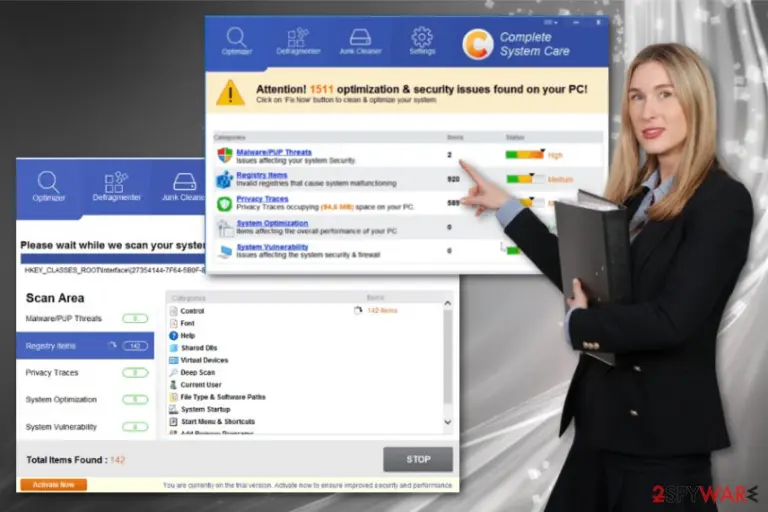The width and height of the screenshot is (768, 512).
Task: Select Privacy Traces in Scan Area
Action: tap(85, 373)
